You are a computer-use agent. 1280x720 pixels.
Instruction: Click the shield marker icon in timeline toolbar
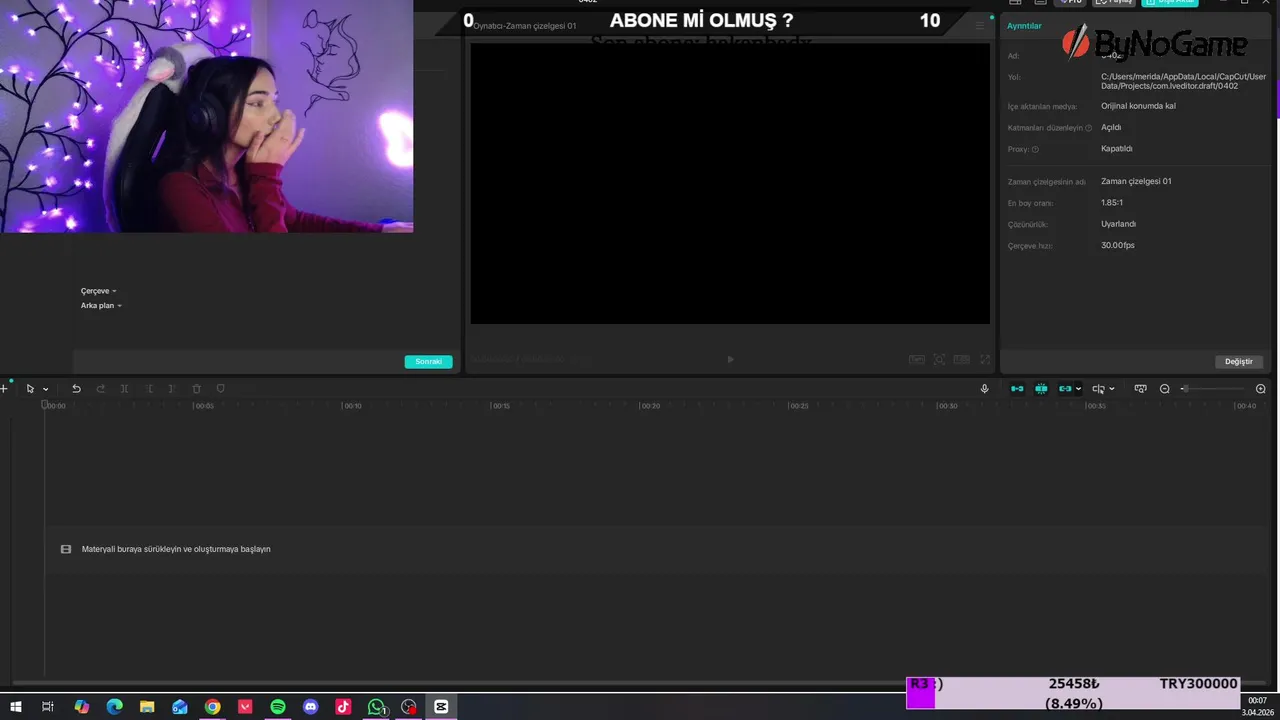221,389
